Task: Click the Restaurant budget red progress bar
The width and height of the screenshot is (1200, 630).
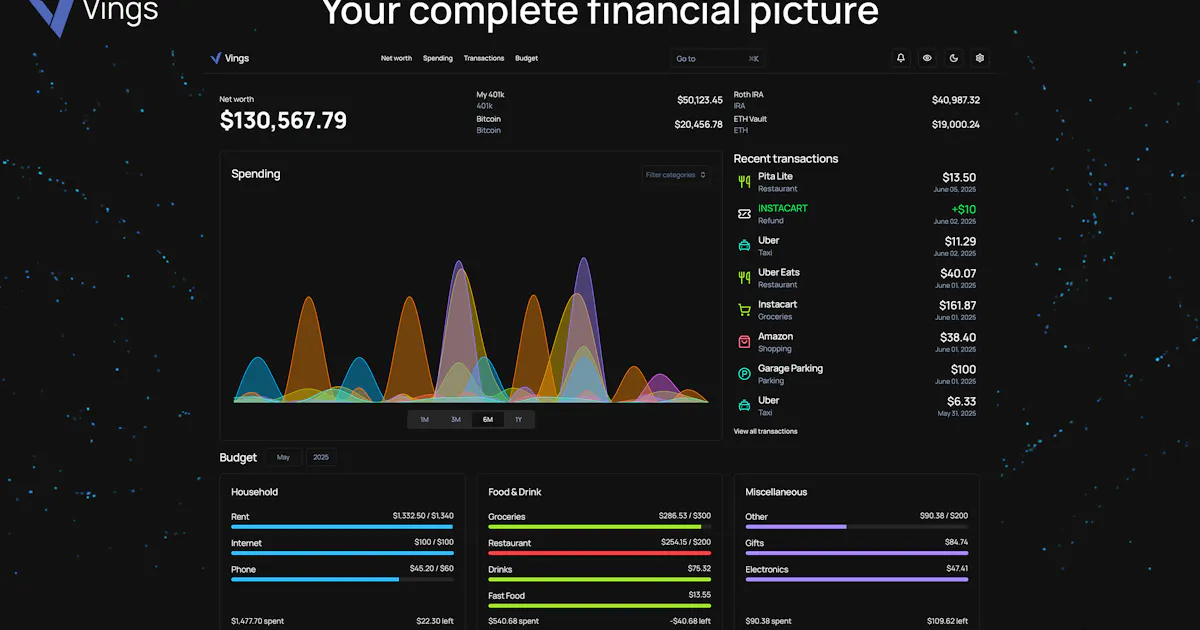Action: pos(600,552)
